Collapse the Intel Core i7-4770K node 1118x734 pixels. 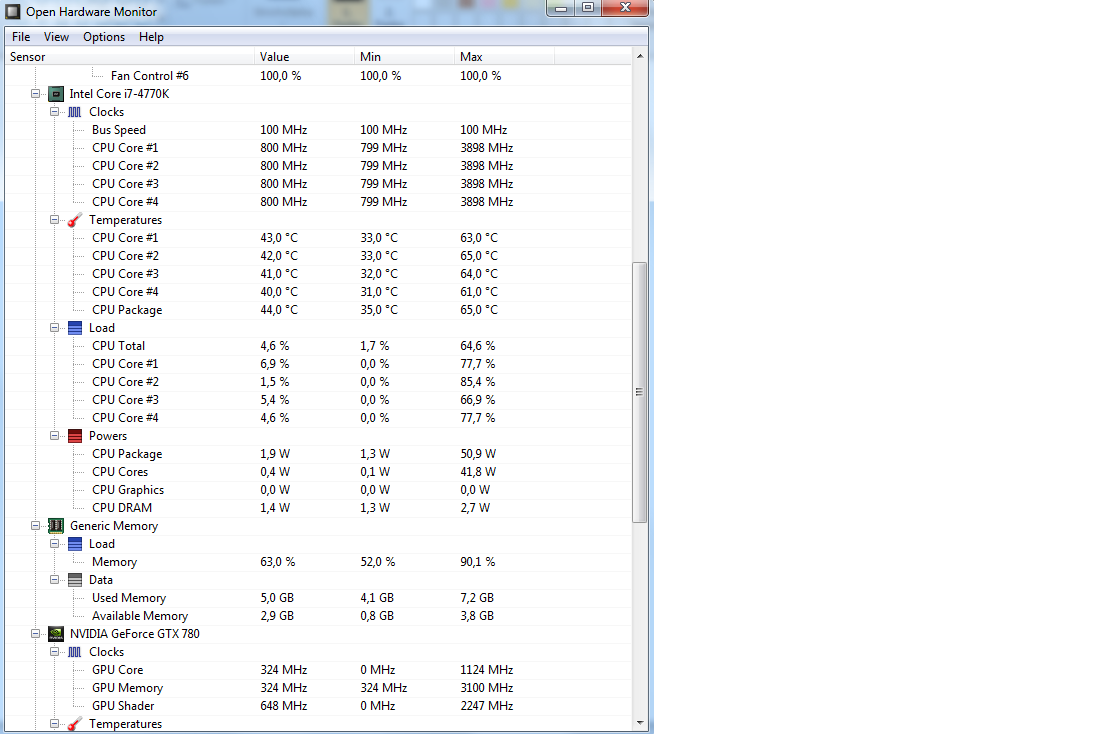[35, 93]
